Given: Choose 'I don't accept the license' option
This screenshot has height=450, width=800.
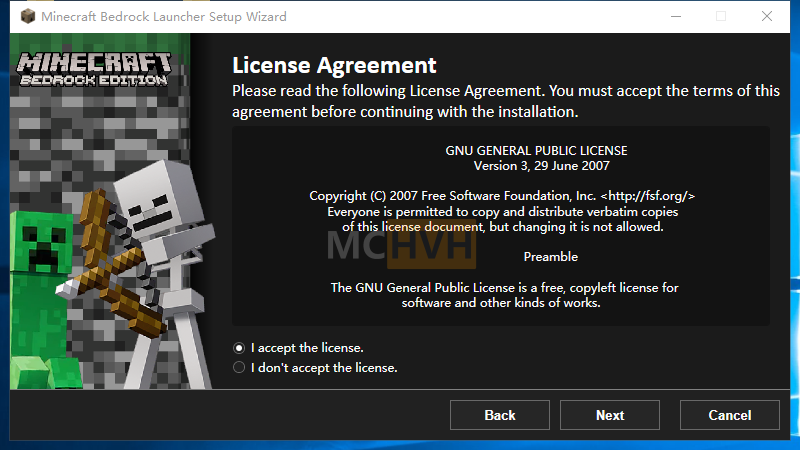Looking at the screenshot, I should click(x=239, y=367).
